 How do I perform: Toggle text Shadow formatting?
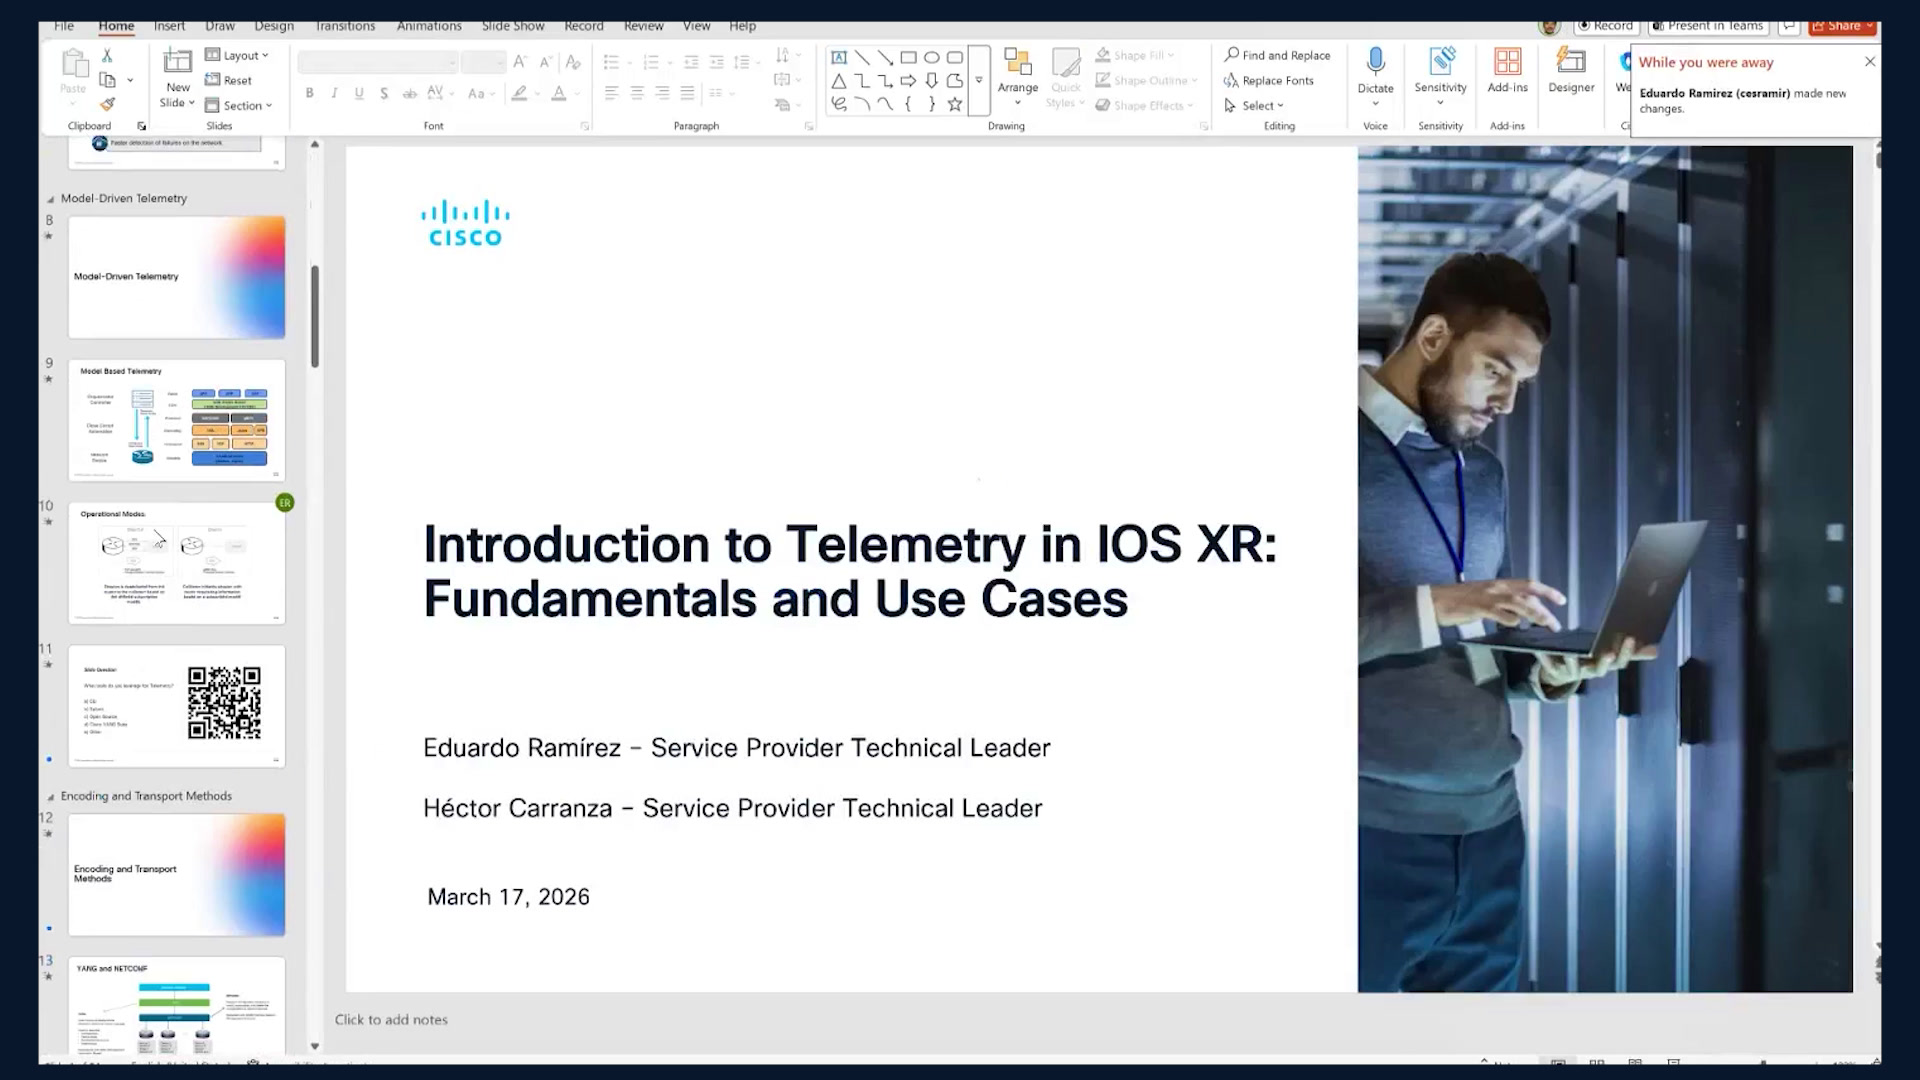tap(384, 93)
